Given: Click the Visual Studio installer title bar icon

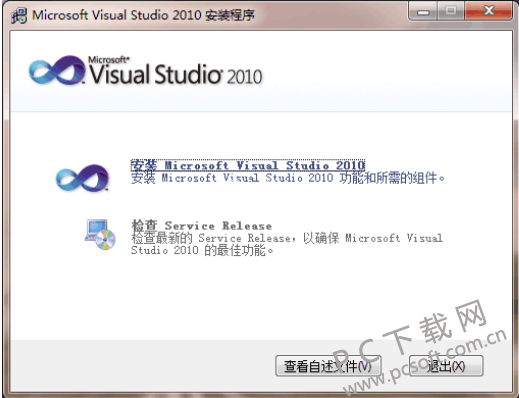Looking at the screenshot, I should 19,15.
